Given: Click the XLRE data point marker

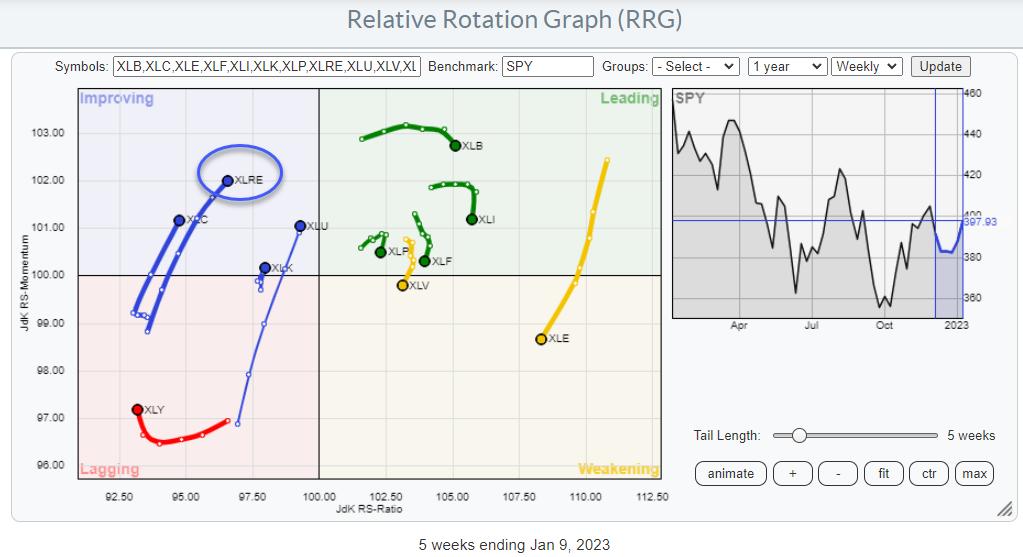Looking at the screenshot, I should point(227,181).
